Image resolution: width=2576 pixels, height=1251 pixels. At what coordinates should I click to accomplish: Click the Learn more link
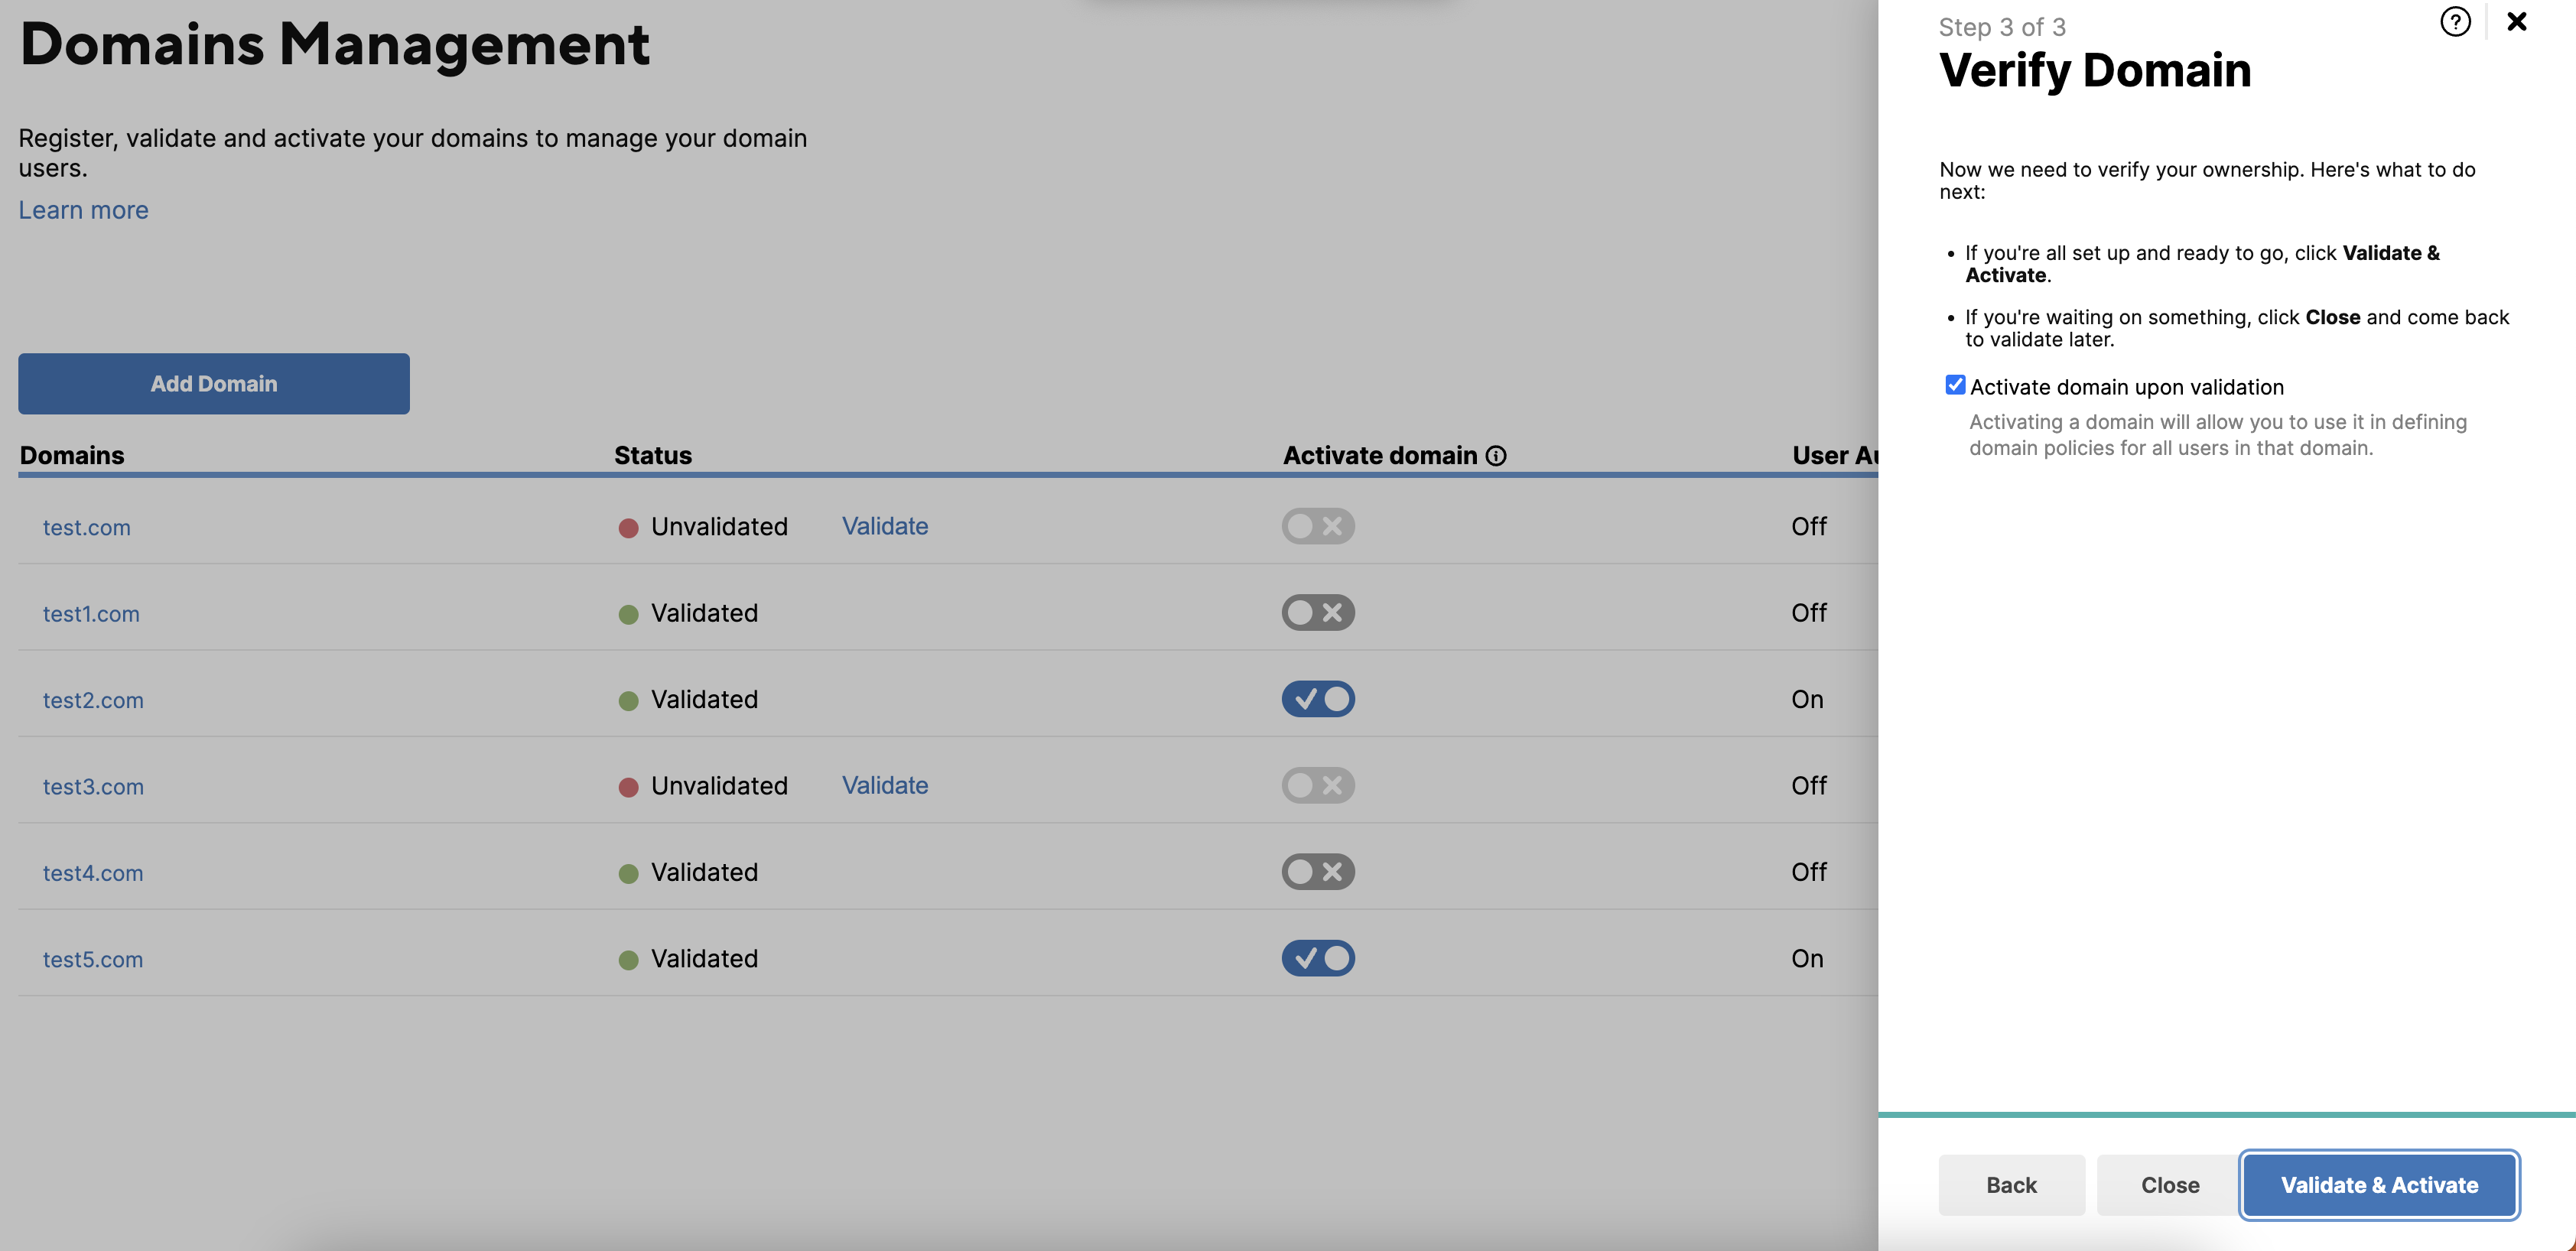pos(82,209)
